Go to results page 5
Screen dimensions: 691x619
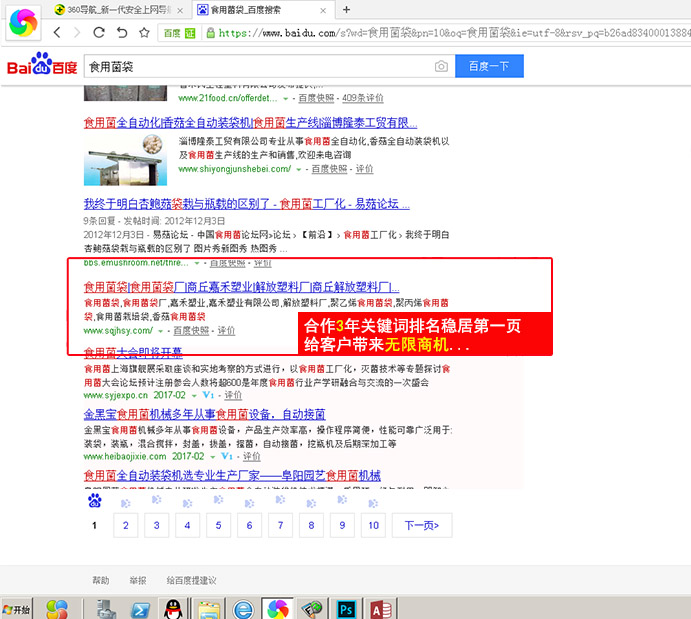coord(218,525)
